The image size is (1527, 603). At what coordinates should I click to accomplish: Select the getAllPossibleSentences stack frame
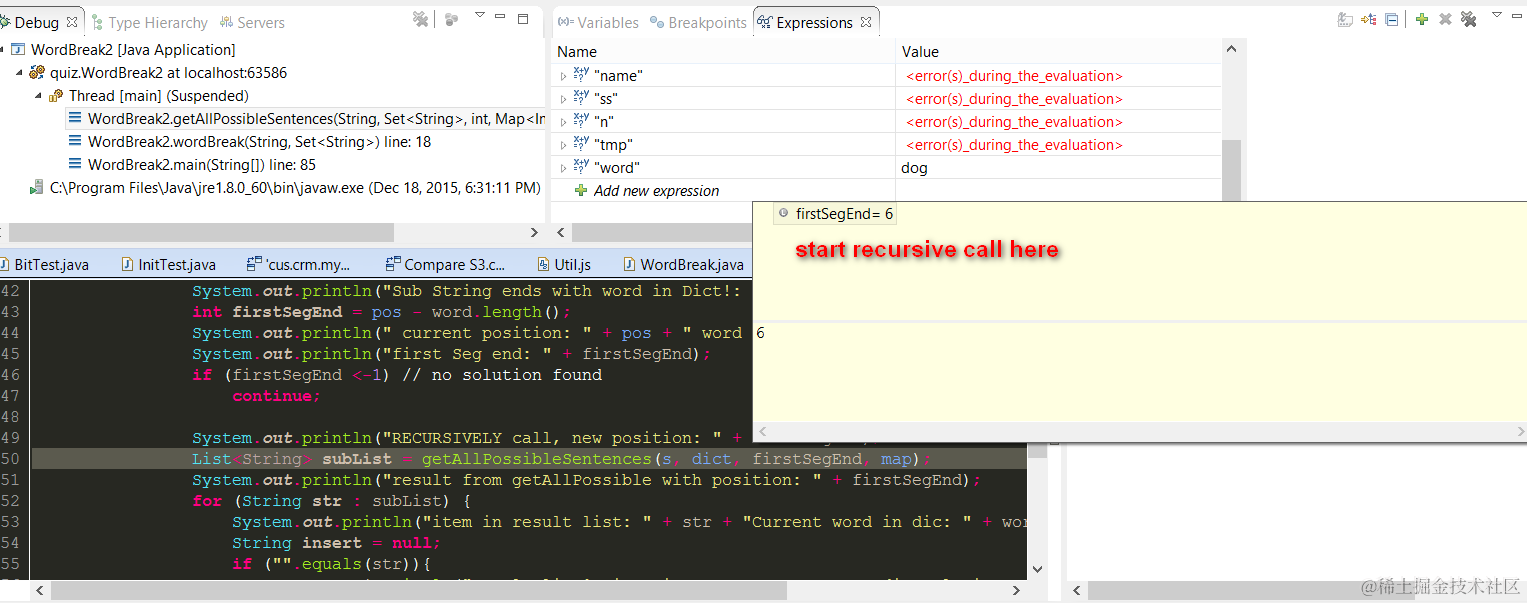306,119
